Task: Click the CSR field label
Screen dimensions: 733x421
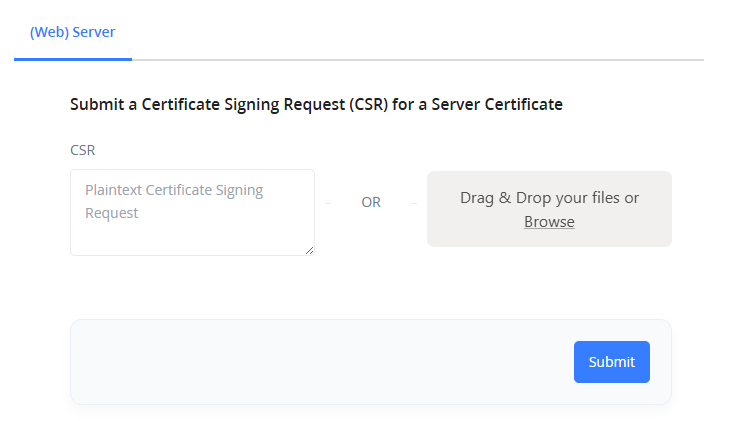Action: click(83, 150)
